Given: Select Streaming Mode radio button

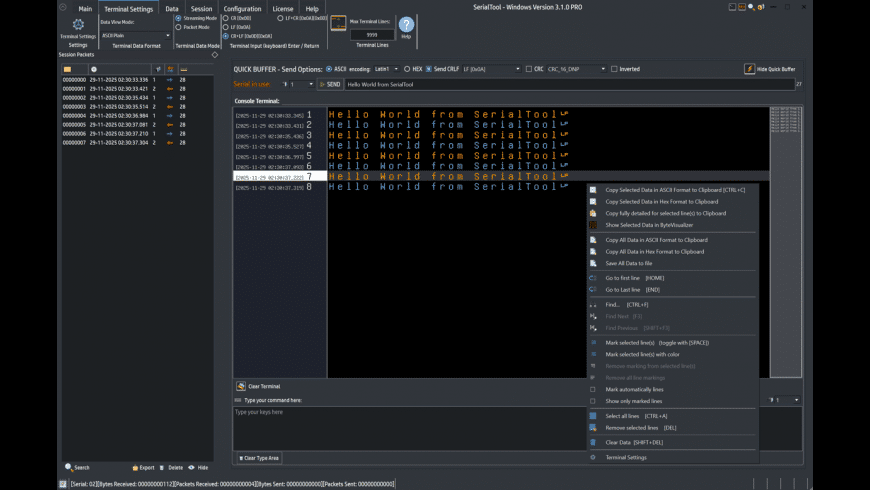Looking at the screenshot, I should 179,18.
